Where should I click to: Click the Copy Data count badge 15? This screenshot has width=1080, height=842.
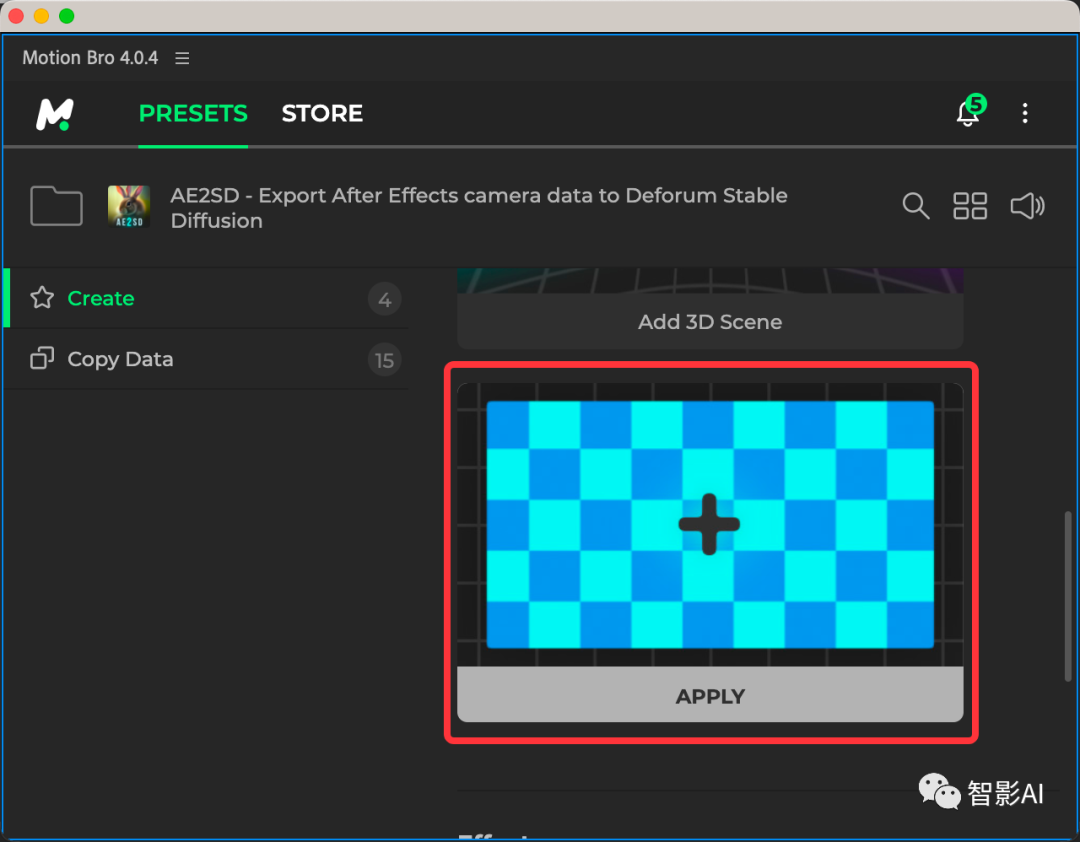click(x=384, y=360)
